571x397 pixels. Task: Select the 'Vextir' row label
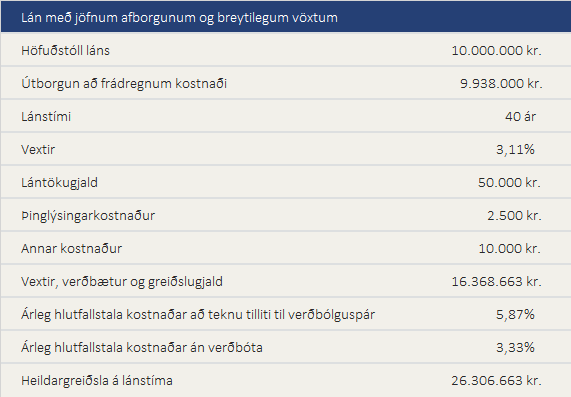(38, 150)
